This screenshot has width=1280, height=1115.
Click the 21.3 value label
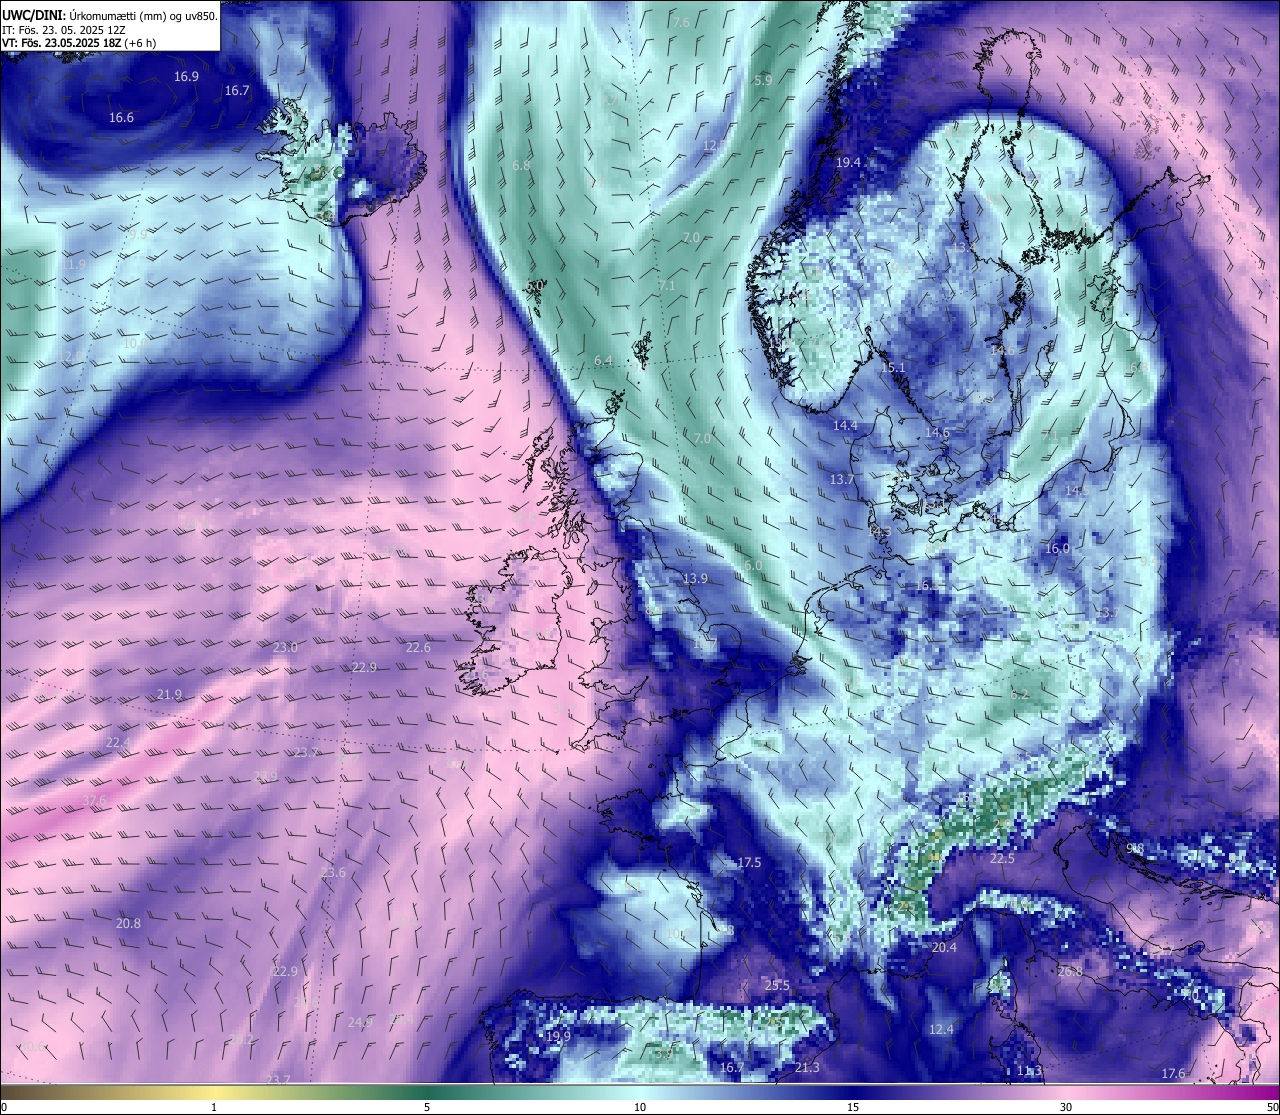click(x=806, y=1067)
